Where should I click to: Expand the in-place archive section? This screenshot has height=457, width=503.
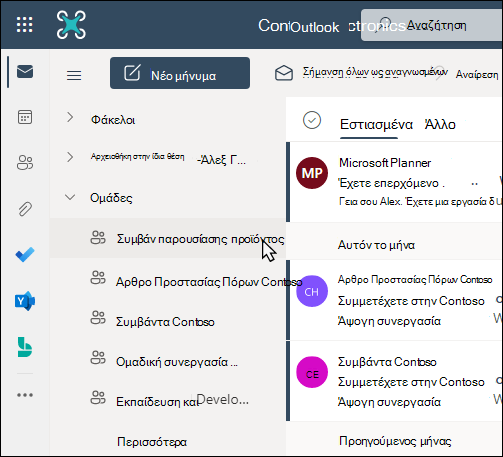pyautogui.click(x=70, y=157)
